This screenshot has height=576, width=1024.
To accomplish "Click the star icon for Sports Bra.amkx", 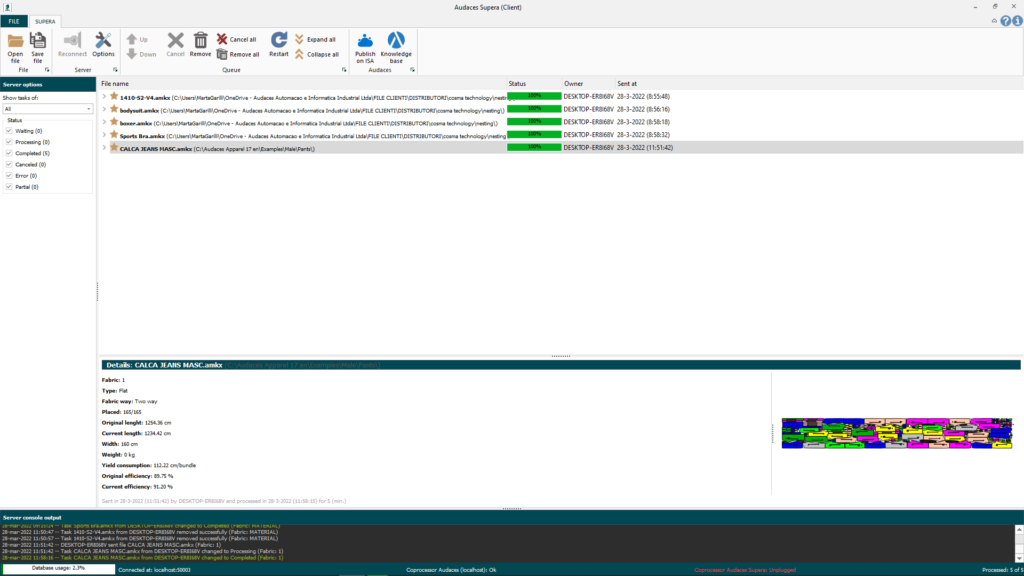I will pyautogui.click(x=114, y=135).
